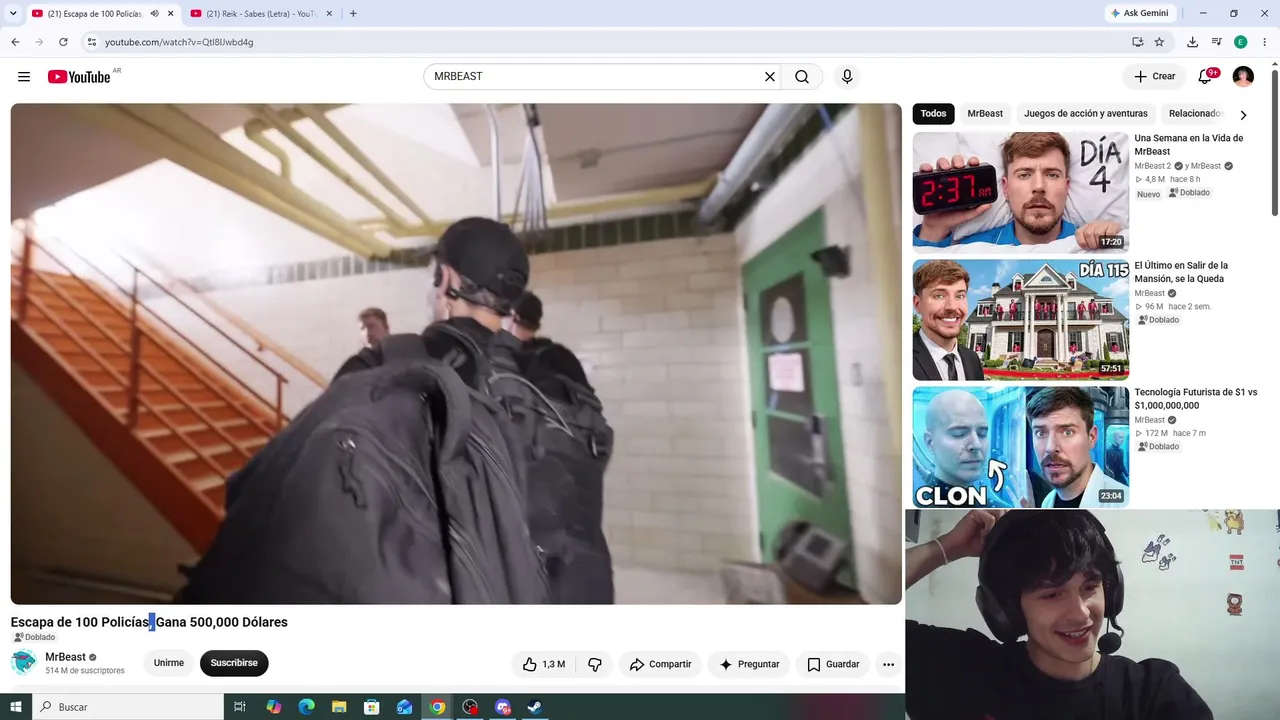The height and width of the screenshot is (720, 1280).
Task: Subscribe with the Suscribirse button
Action: (234, 663)
